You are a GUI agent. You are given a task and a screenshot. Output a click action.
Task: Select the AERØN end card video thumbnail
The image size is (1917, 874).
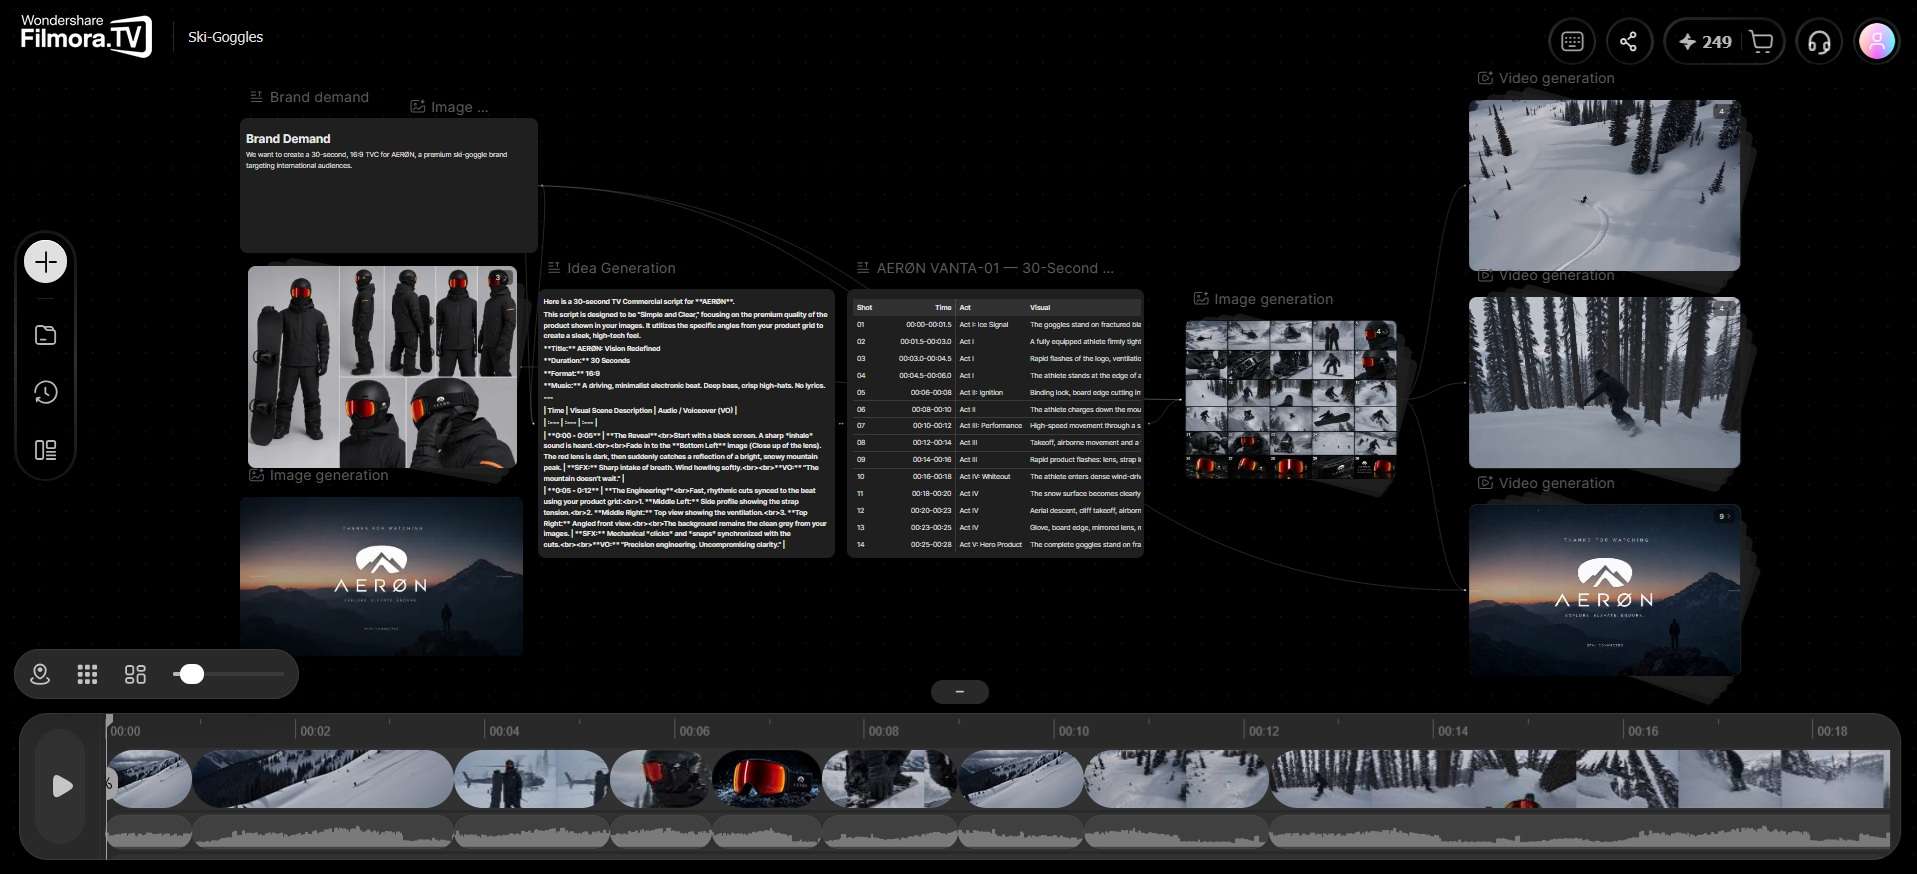tap(1604, 590)
